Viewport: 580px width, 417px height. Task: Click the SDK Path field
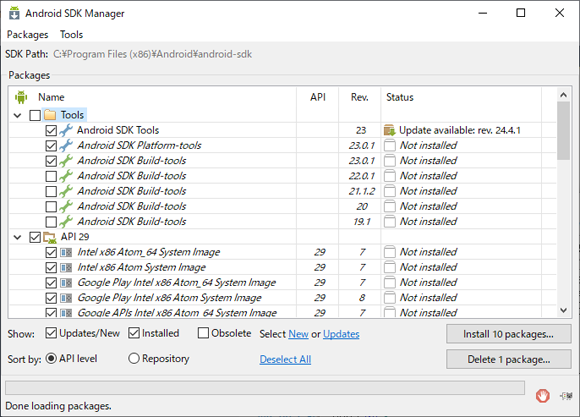coord(152,54)
